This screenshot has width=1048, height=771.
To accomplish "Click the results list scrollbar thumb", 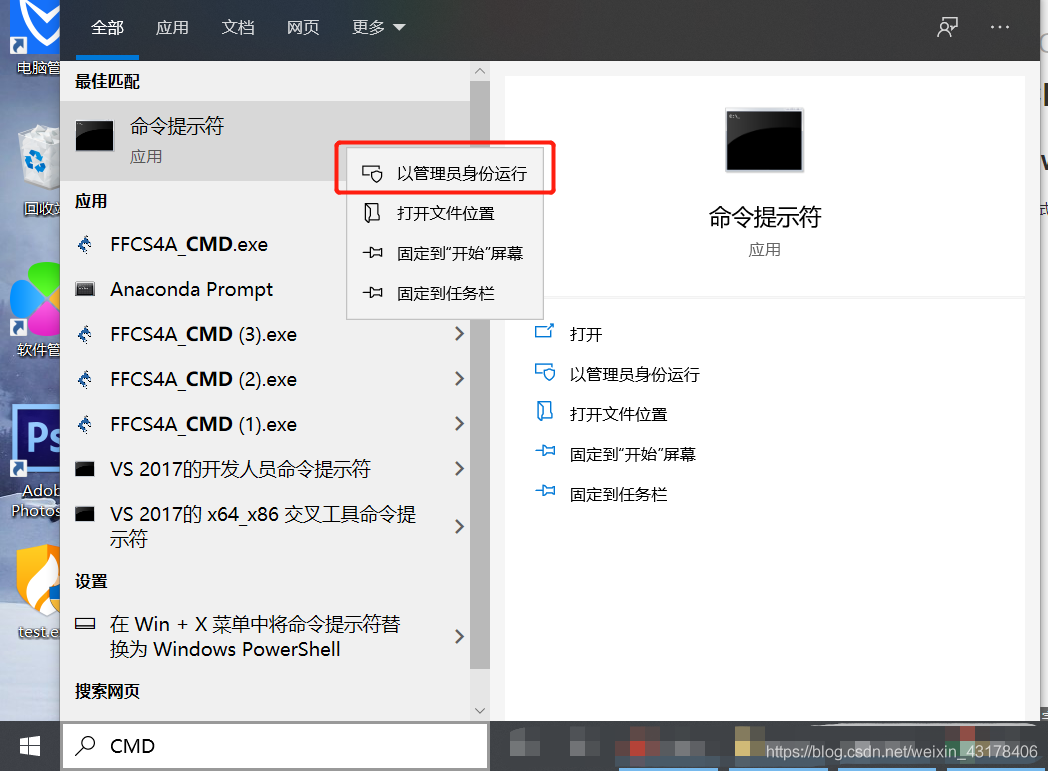I will coord(479,374).
